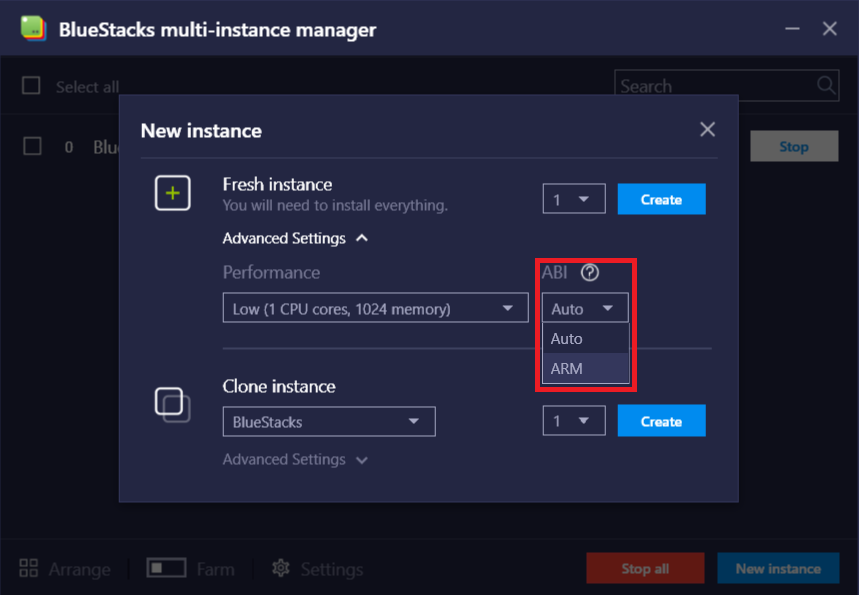Click the Settings label
The width and height of the screenshot is (859, 595).
click(331, 569)
